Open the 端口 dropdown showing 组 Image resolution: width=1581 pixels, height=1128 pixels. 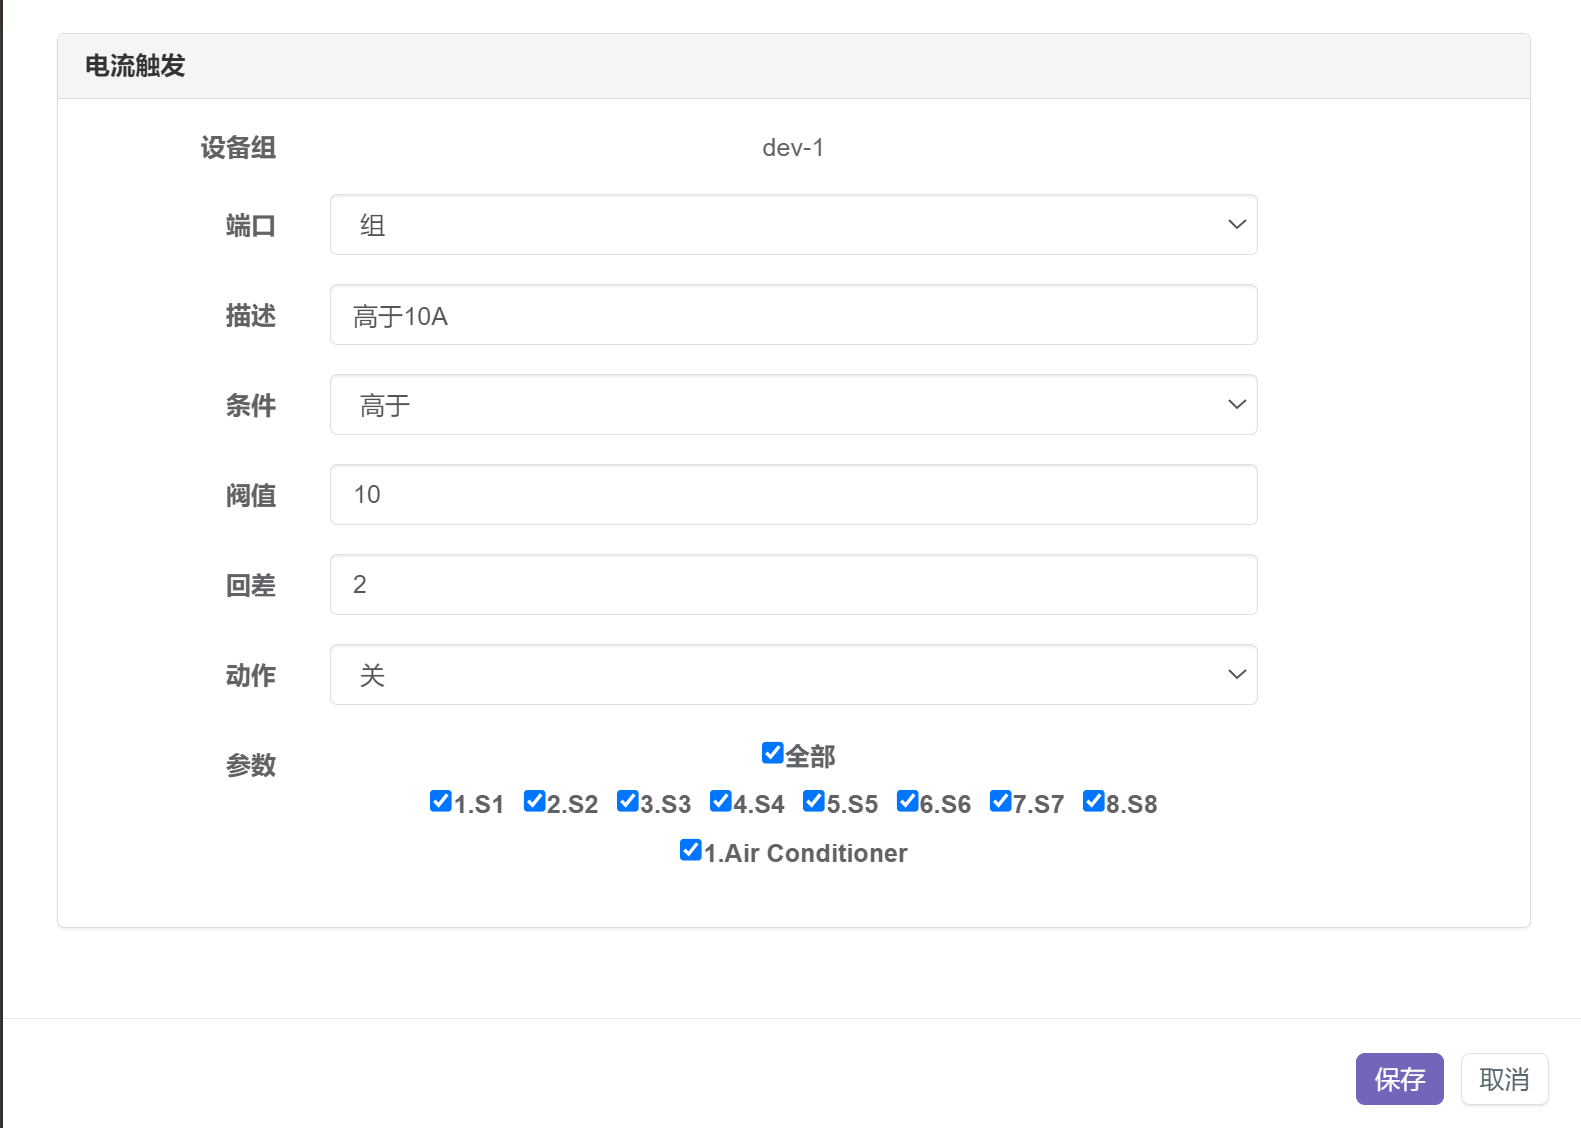click(793, 225)
